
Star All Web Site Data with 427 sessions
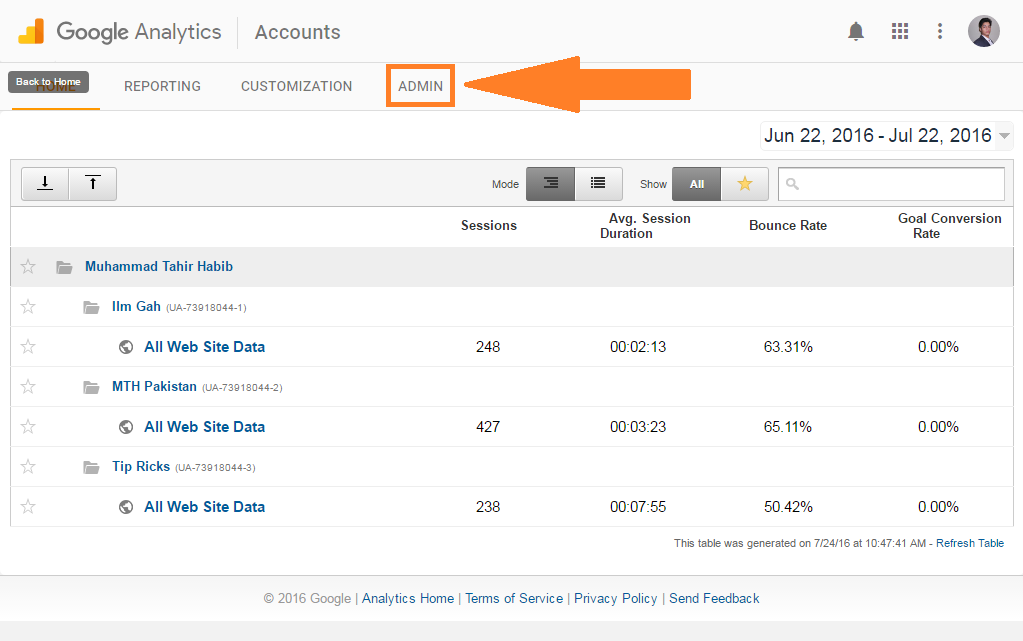[x=28, y=427]
